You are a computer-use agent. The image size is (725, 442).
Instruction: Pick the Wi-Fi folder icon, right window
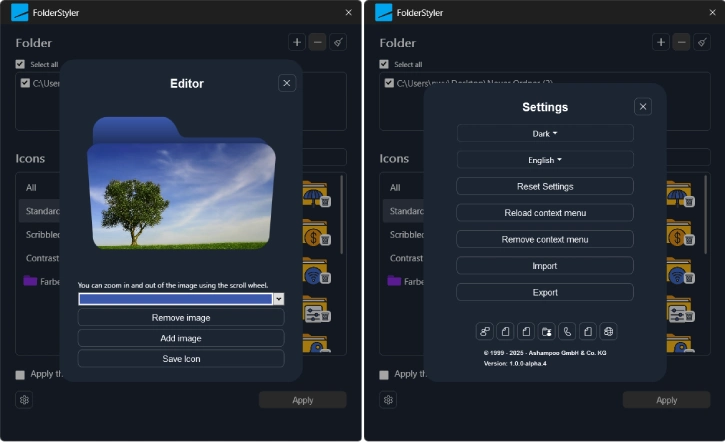tap(678, 270)
